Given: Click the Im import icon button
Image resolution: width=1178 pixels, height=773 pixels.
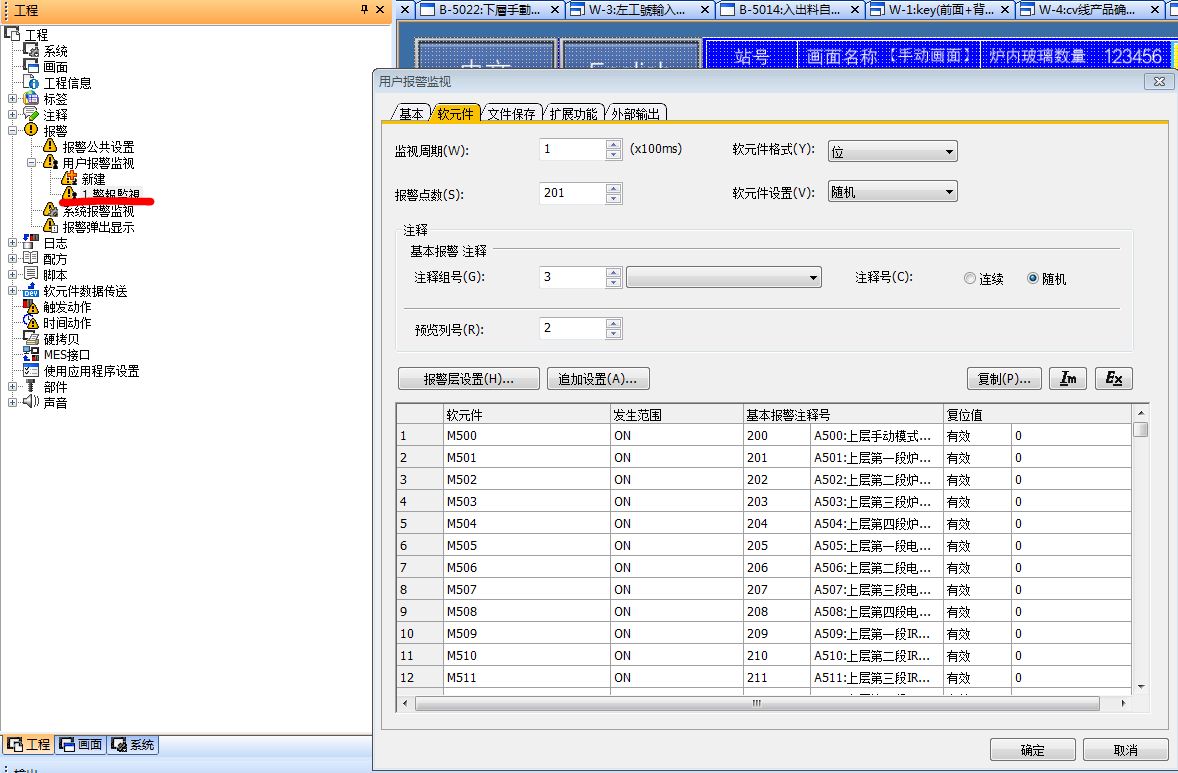Looking at the screenshot, I should pos(1069,379).
